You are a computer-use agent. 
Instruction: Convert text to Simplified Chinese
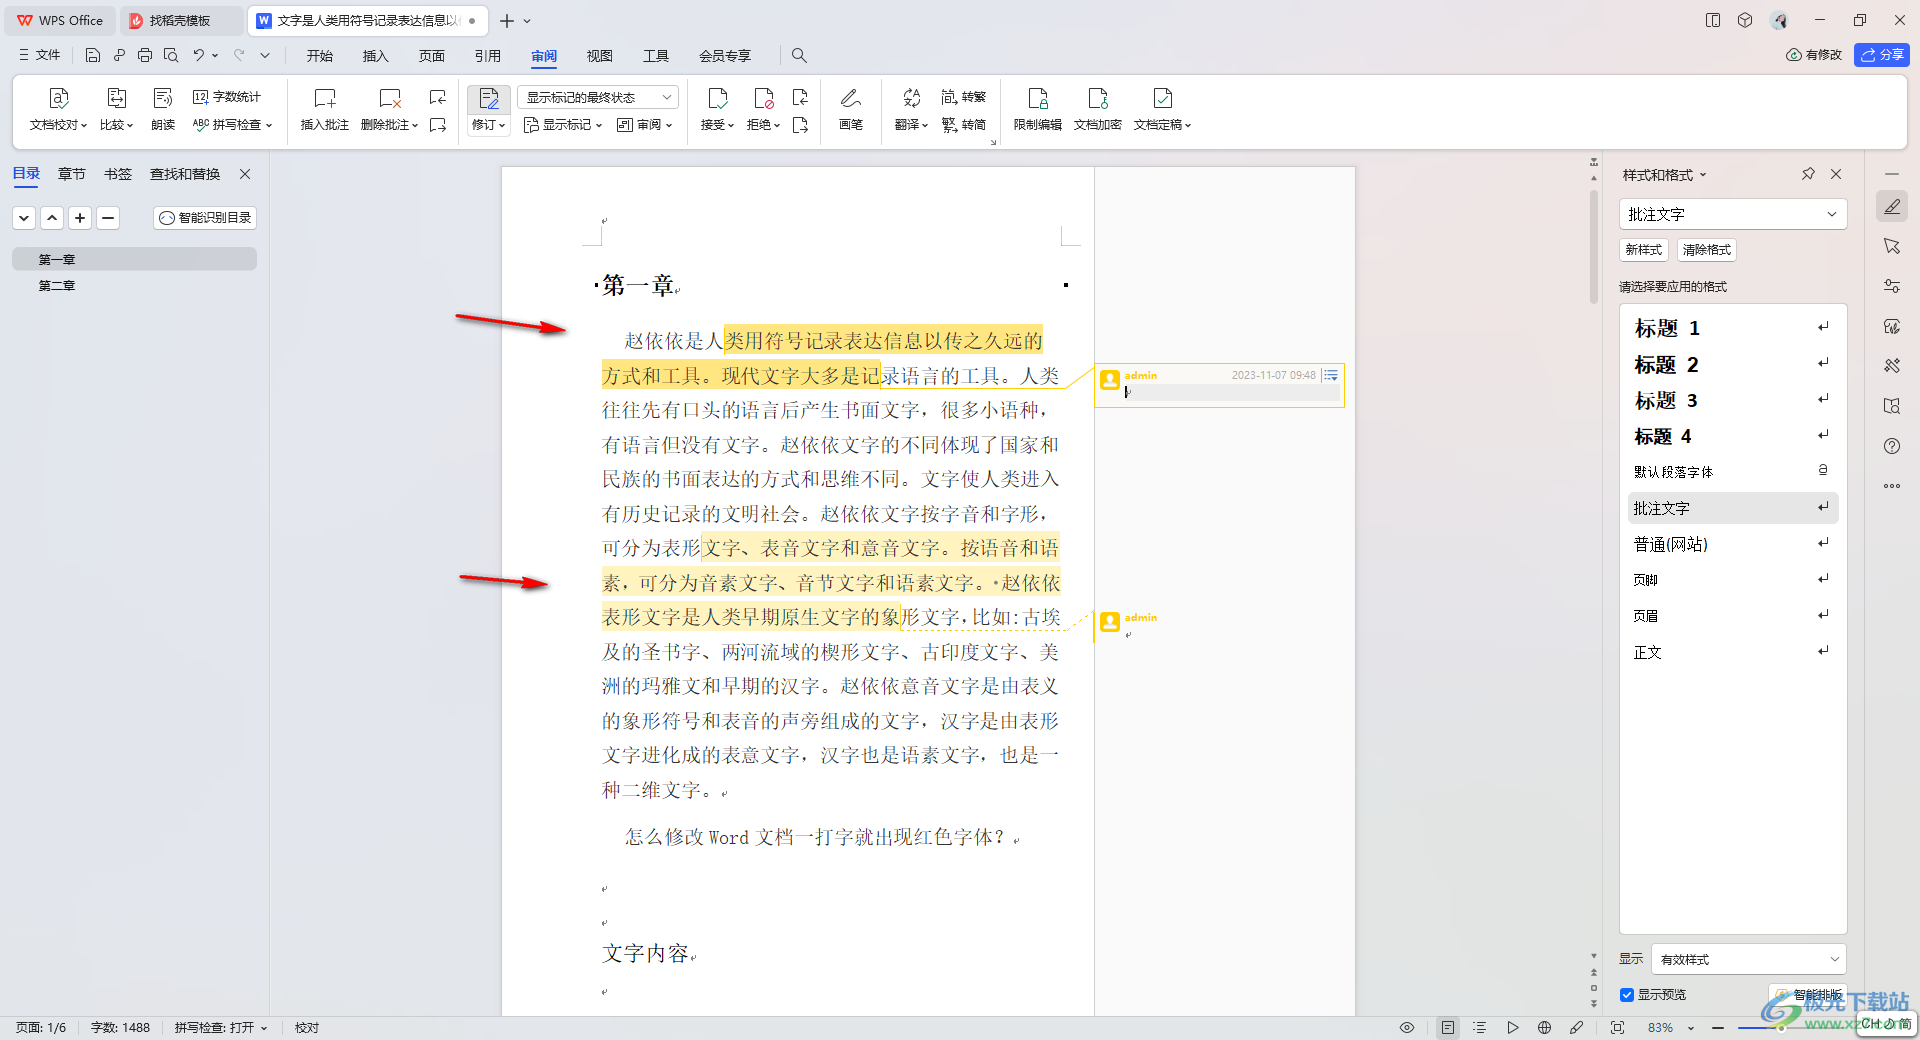click(964, 125)
